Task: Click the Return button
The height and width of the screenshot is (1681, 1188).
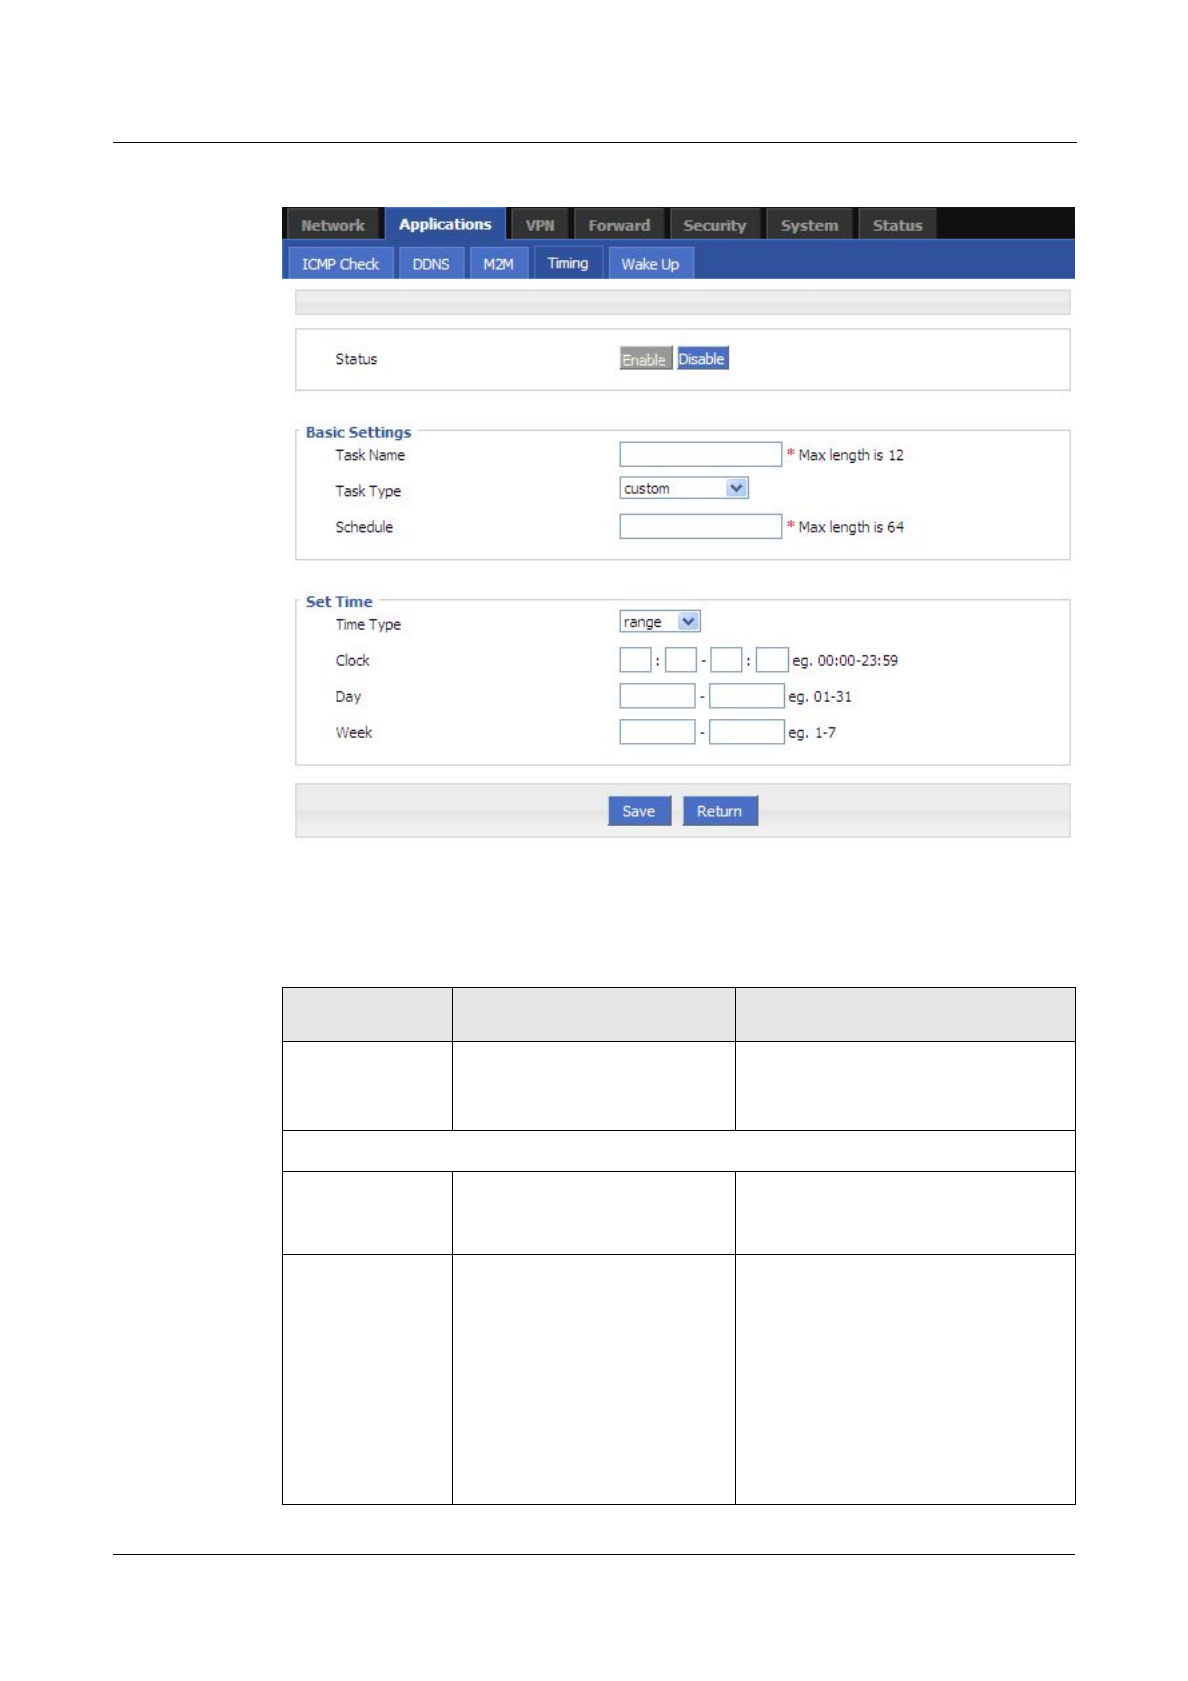Action: [720, 811]
